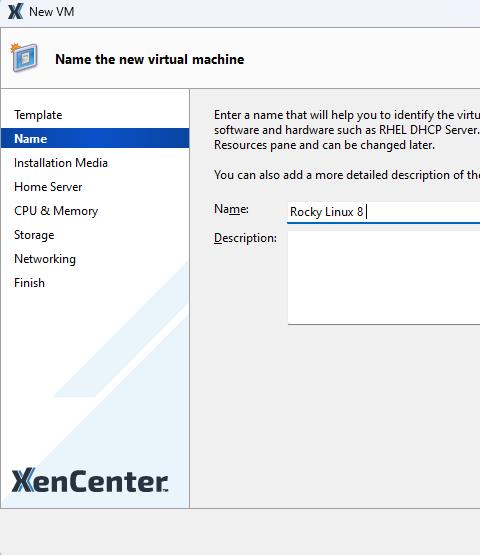The width and height of the screenshot is (480, 555).
Task: Open the Storage step in sidebar
Action: (x=34, y=235)
